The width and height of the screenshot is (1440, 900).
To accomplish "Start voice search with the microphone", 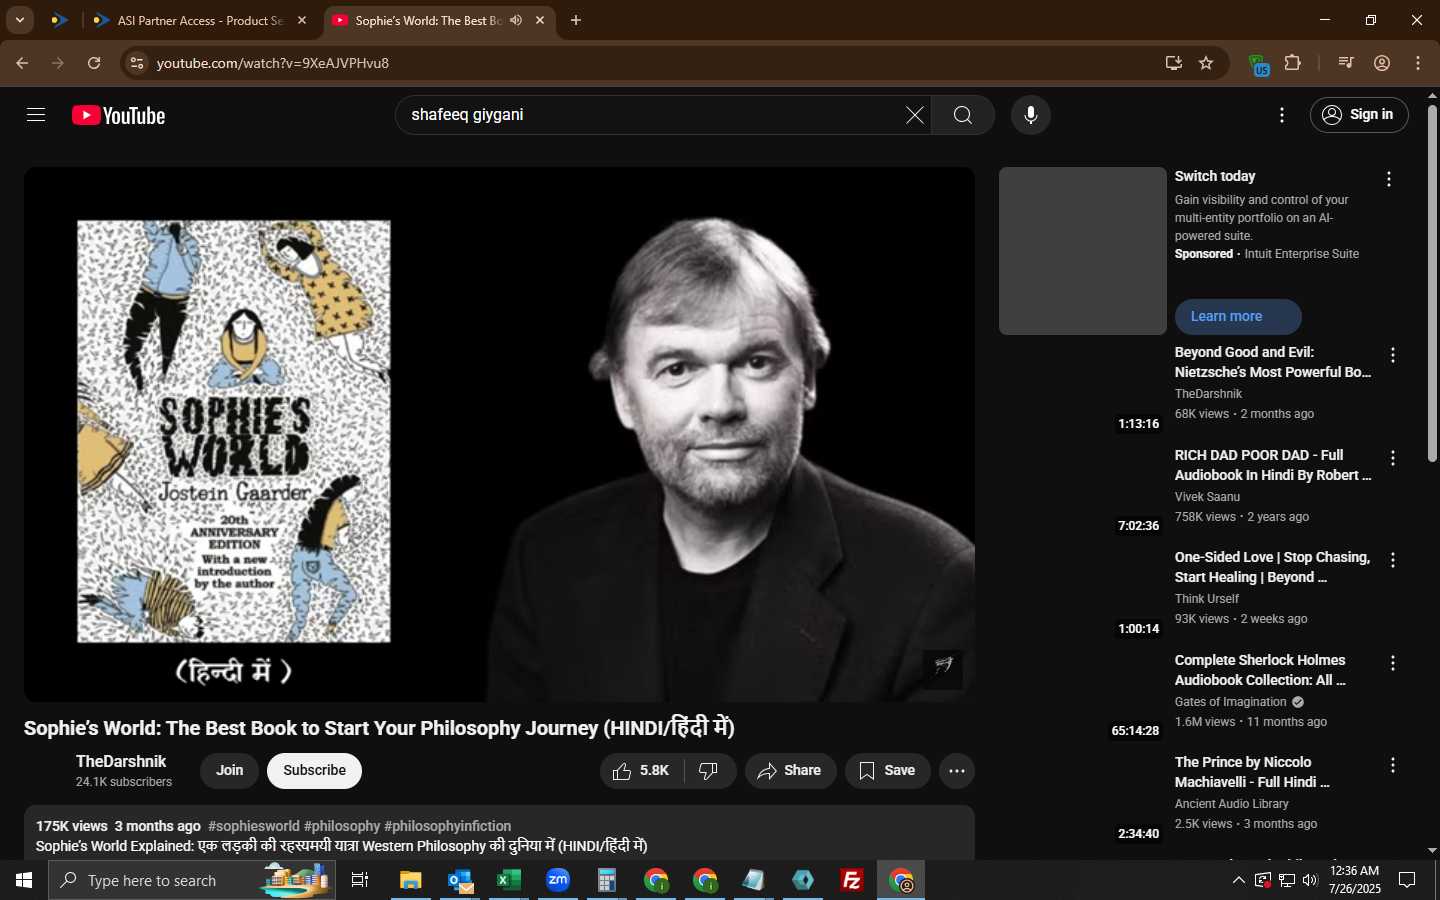I will coord(1031,115).
